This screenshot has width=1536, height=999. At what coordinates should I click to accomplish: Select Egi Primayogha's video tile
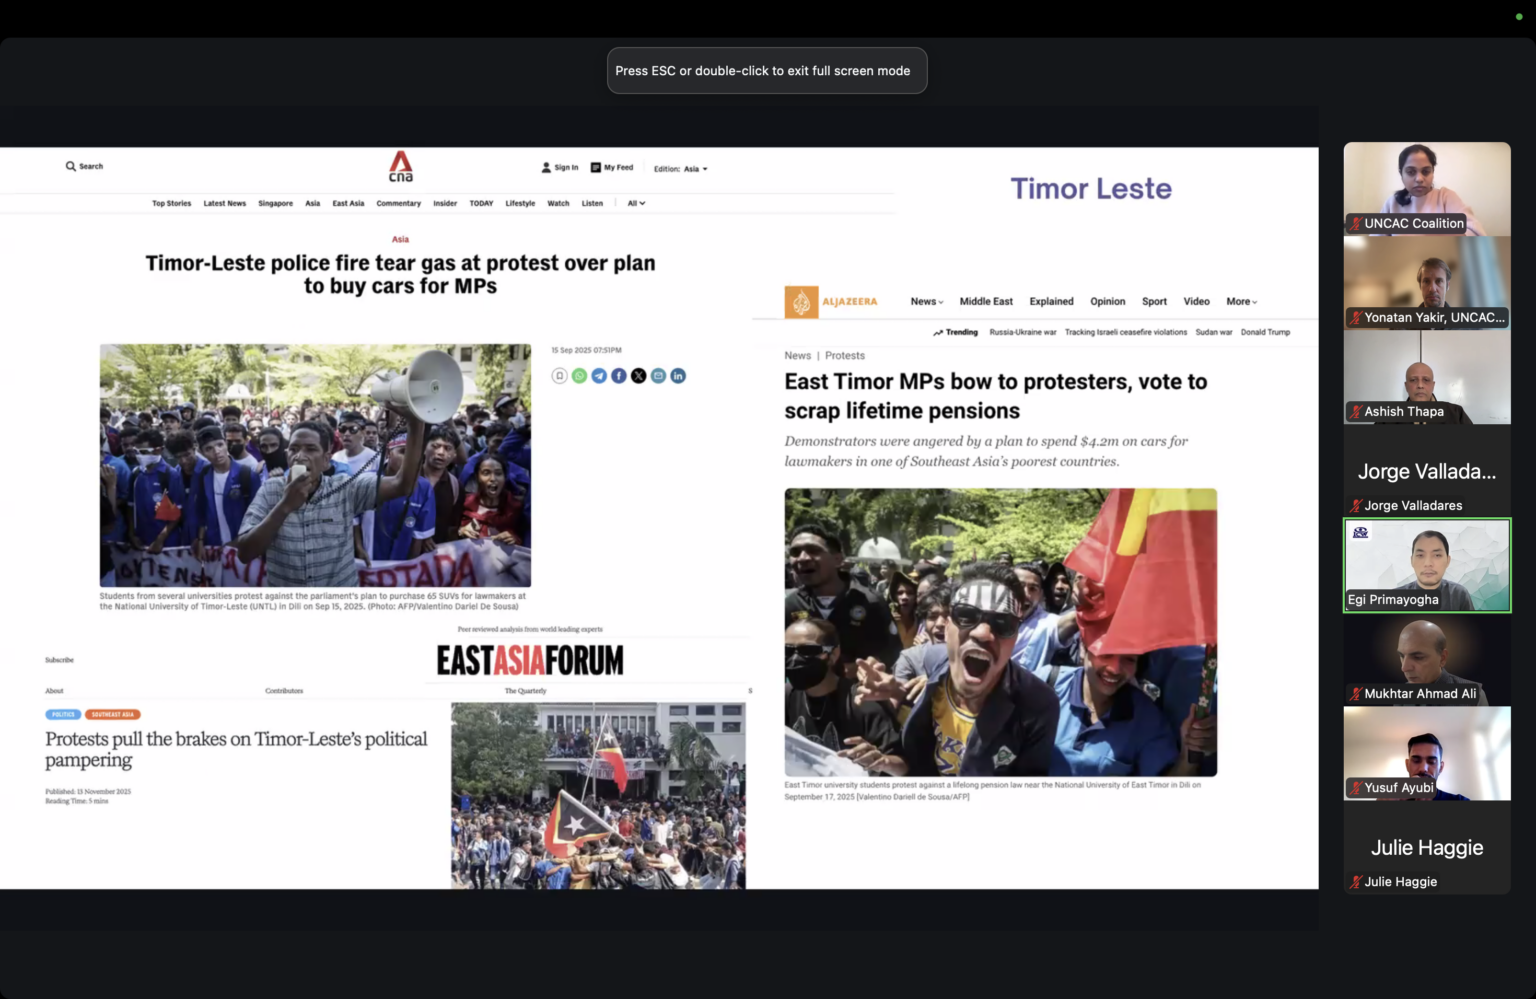click(1426, 565)
